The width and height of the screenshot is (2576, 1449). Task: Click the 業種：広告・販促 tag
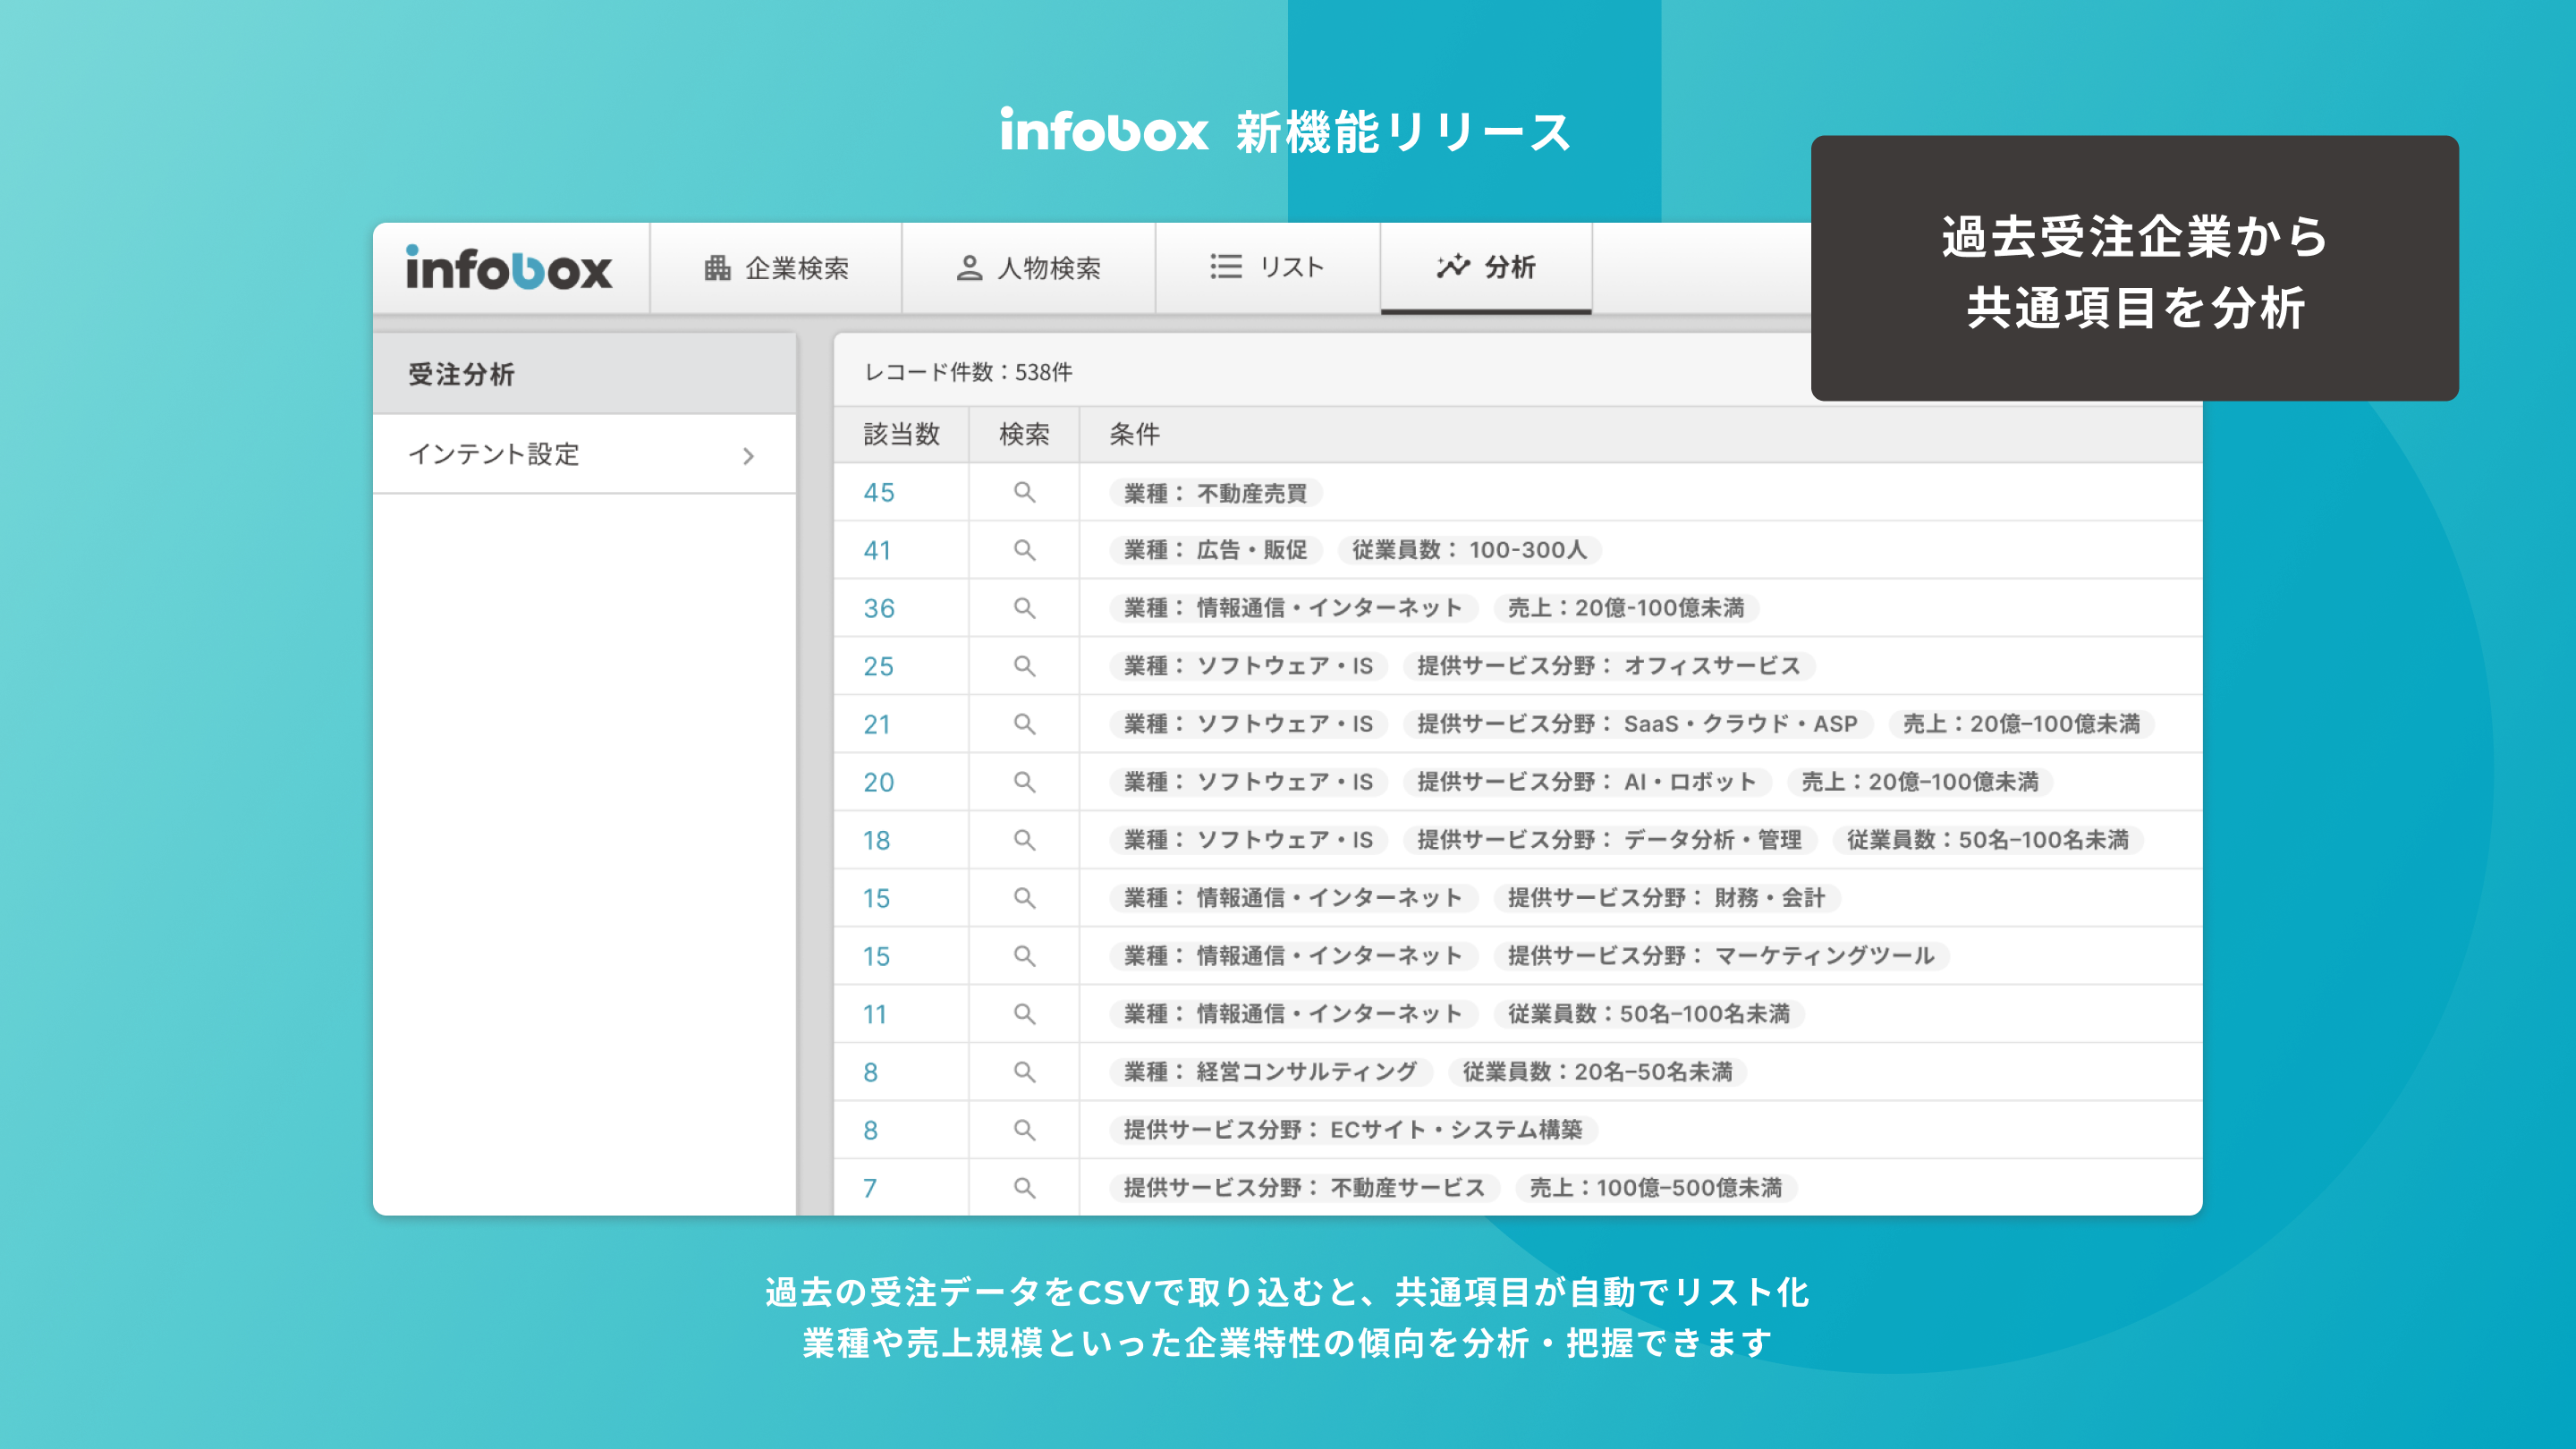1215,550
